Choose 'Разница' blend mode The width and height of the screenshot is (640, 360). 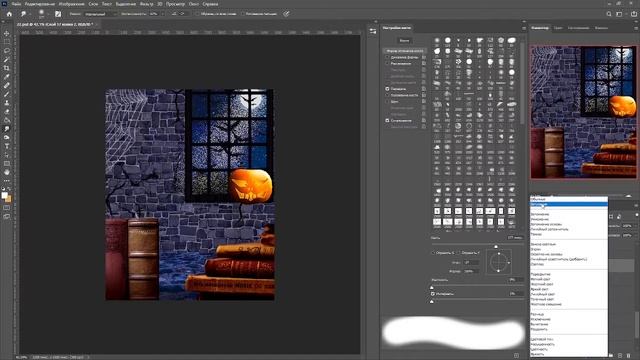point(568,314)
